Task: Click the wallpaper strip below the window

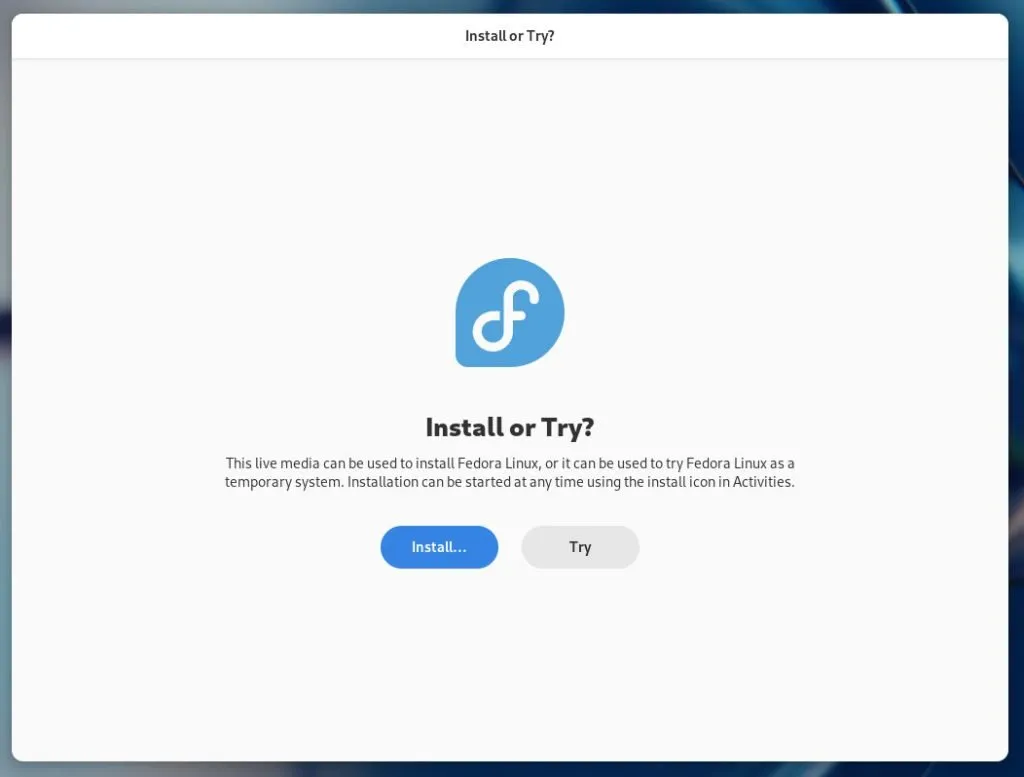Action: tap(510, 770)
